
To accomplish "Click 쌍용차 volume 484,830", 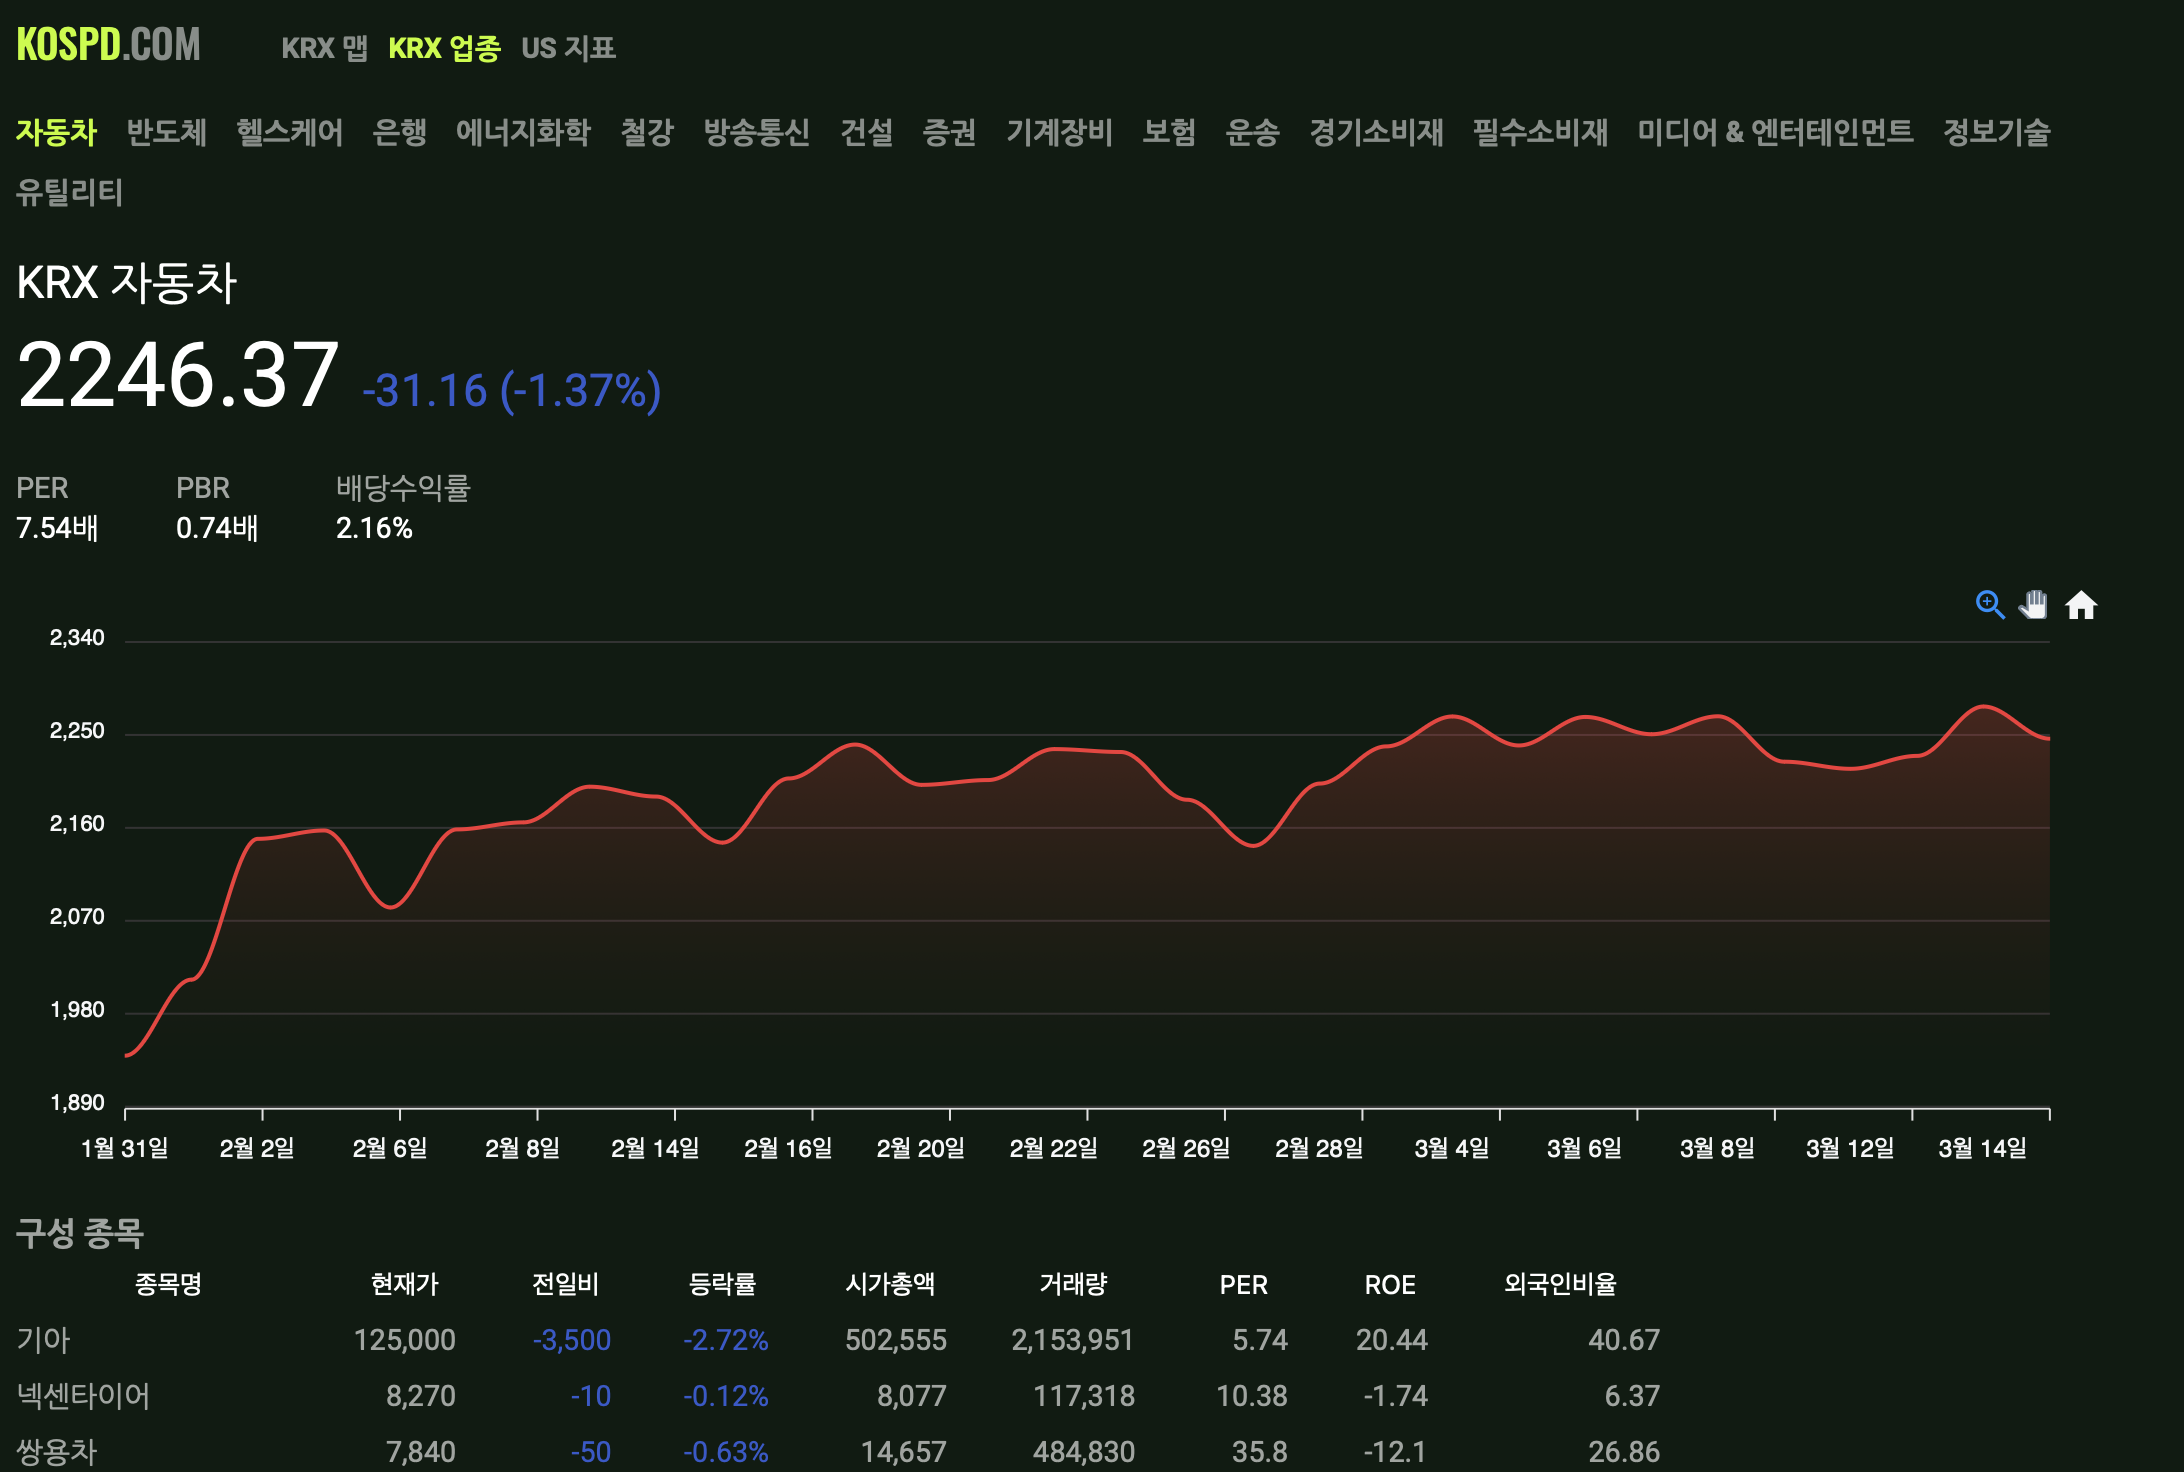I will coord(1083,1452).
